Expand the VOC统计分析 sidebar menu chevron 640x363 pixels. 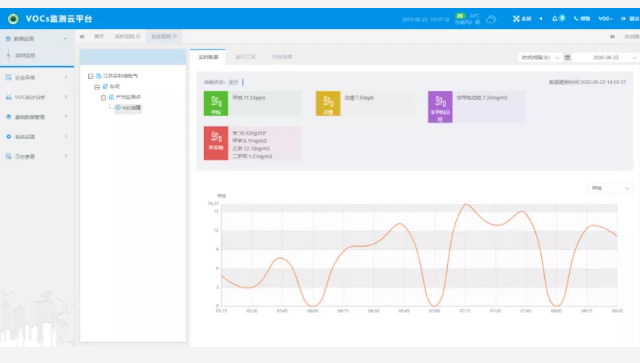(x=66, y=97)
